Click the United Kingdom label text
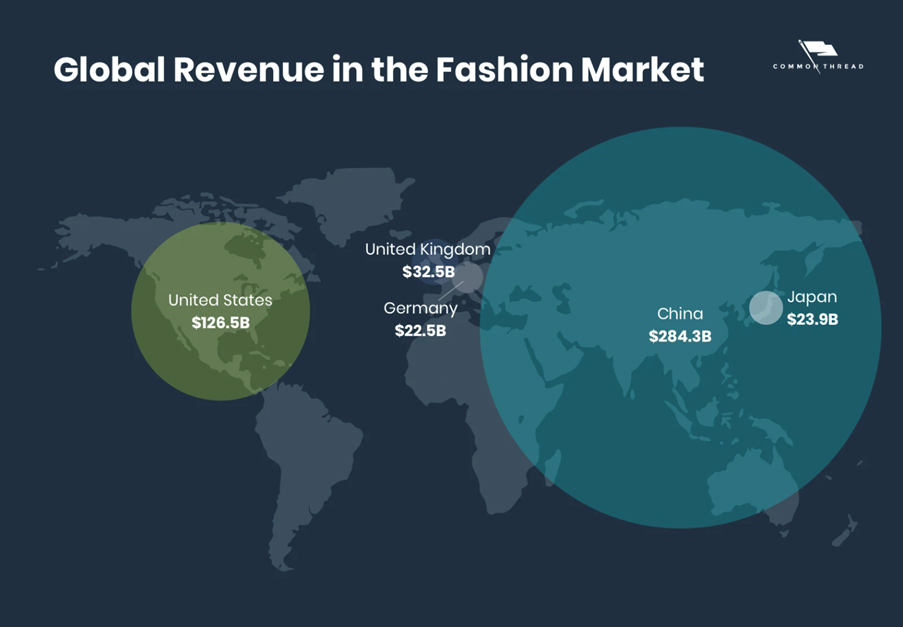 428,249
